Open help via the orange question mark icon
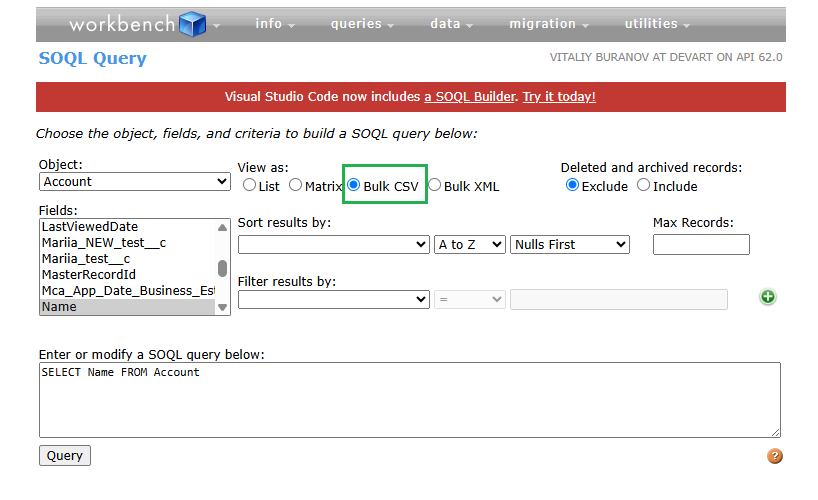Image resolution: width=818 pixels, height=500 pixels. point(774,456)
